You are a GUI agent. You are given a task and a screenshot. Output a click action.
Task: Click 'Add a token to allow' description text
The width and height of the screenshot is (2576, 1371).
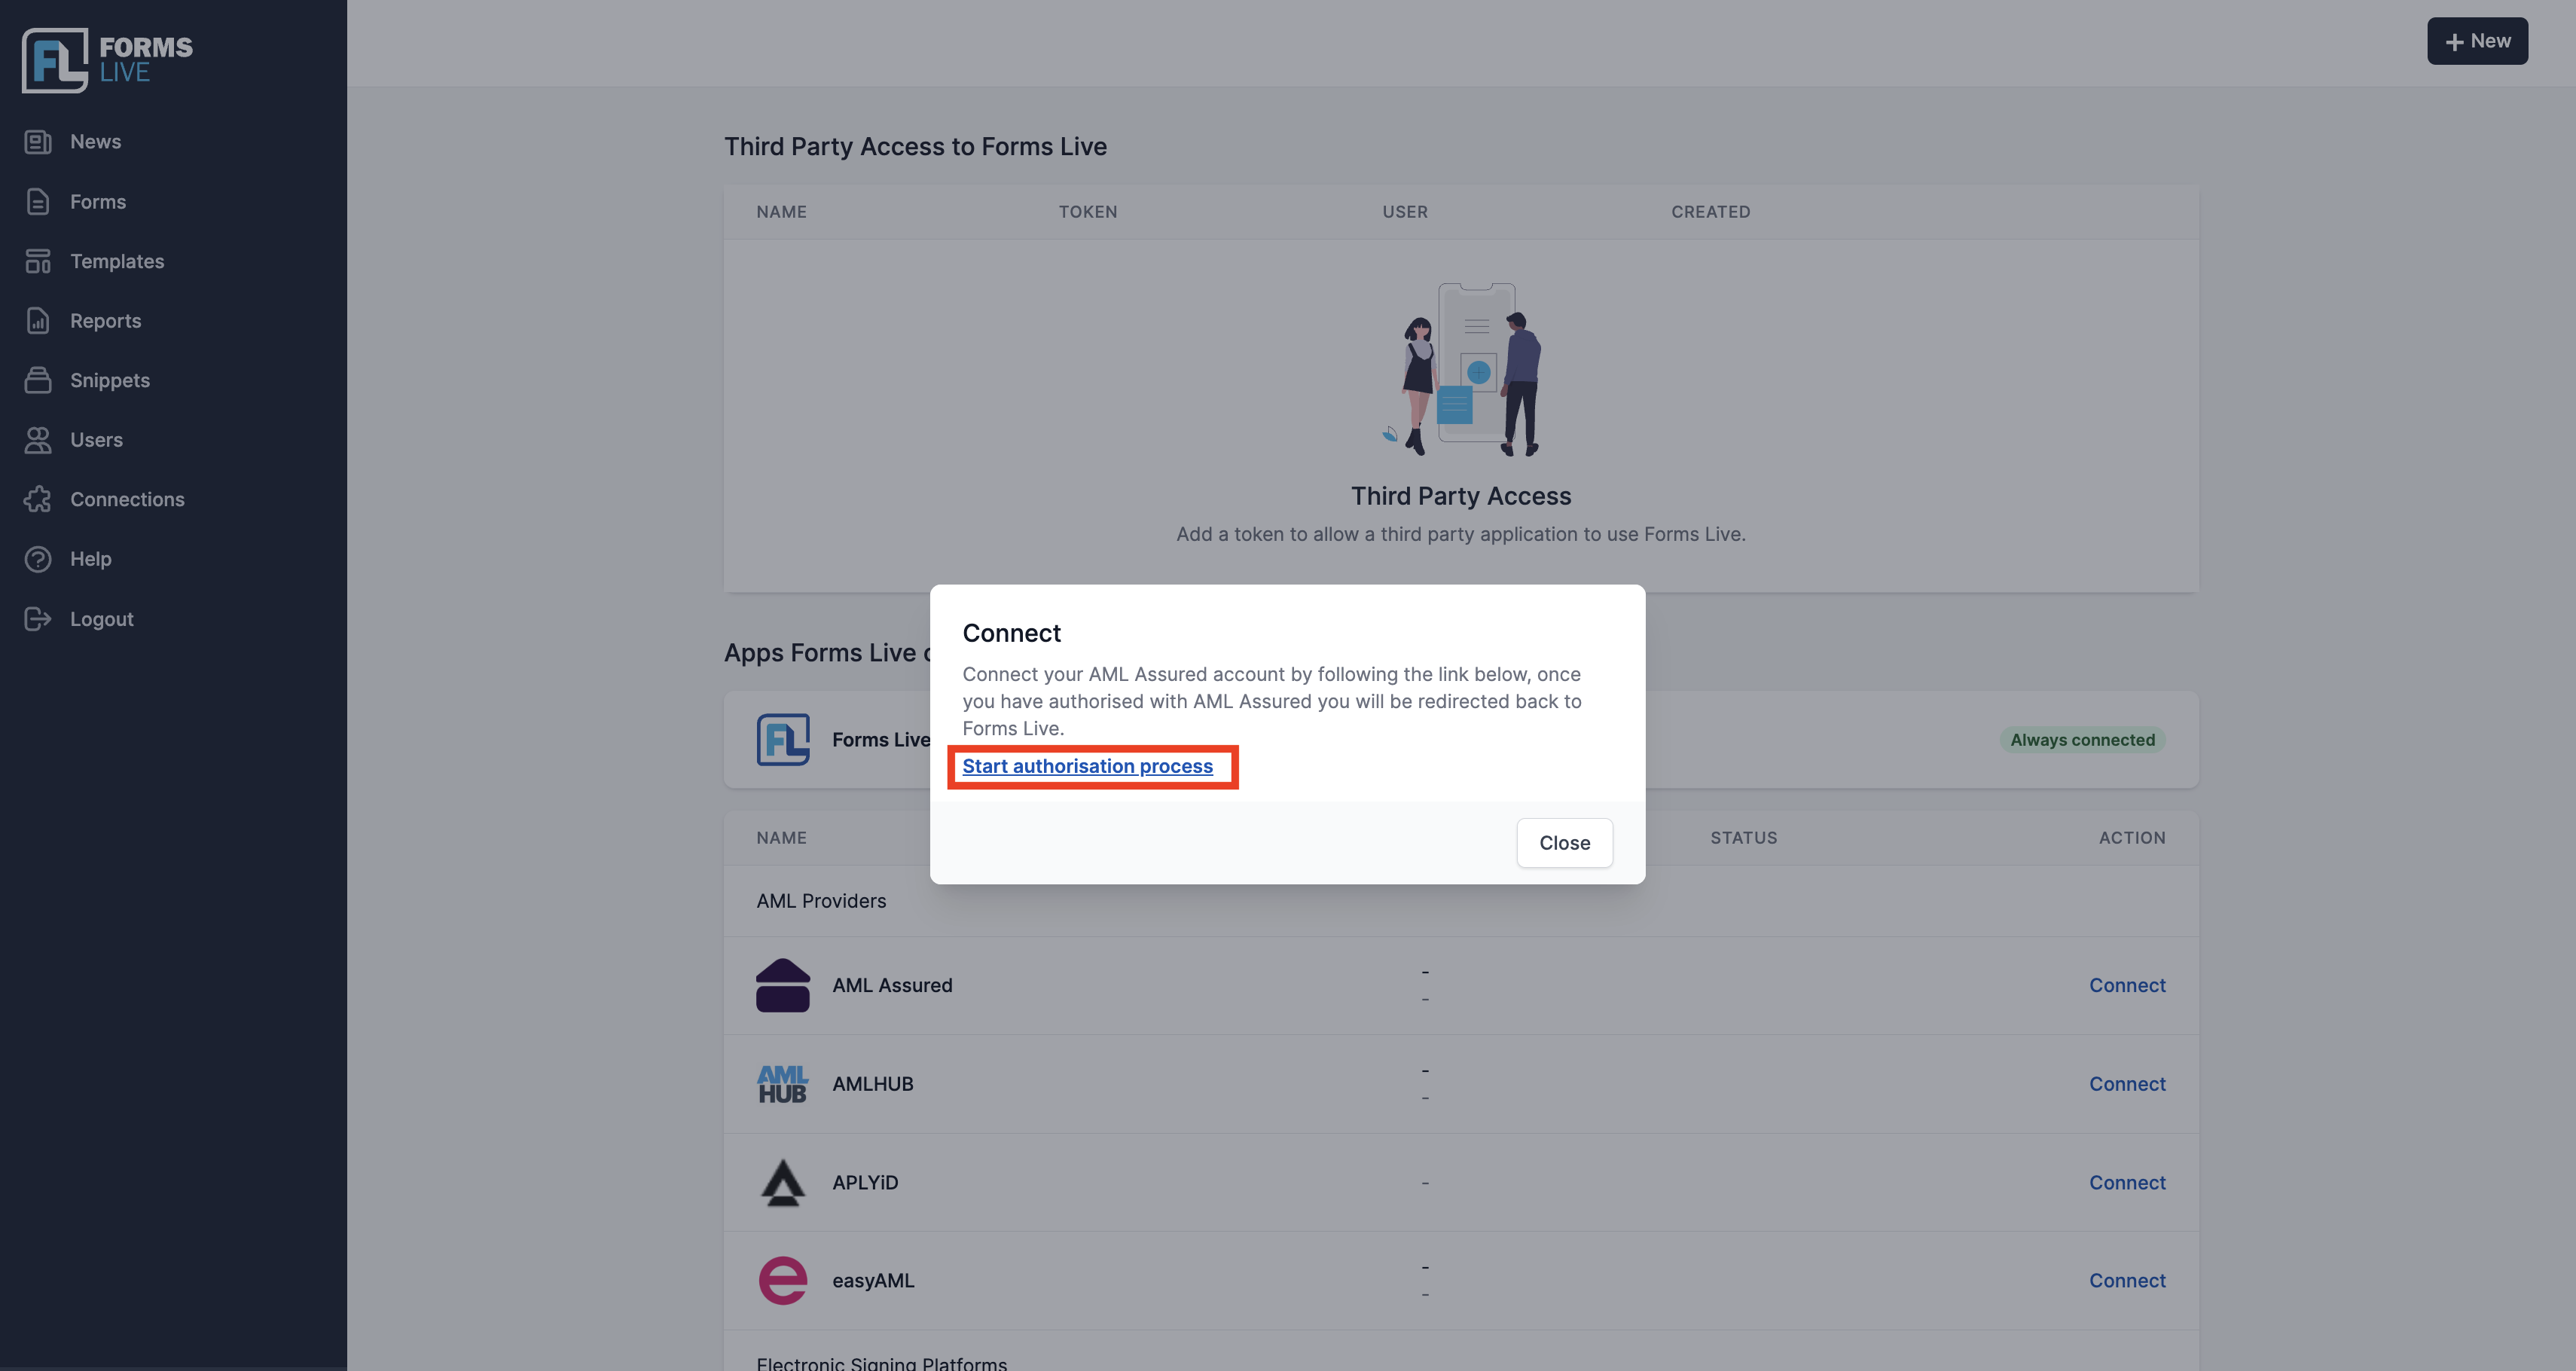(x=1461, y=534)
